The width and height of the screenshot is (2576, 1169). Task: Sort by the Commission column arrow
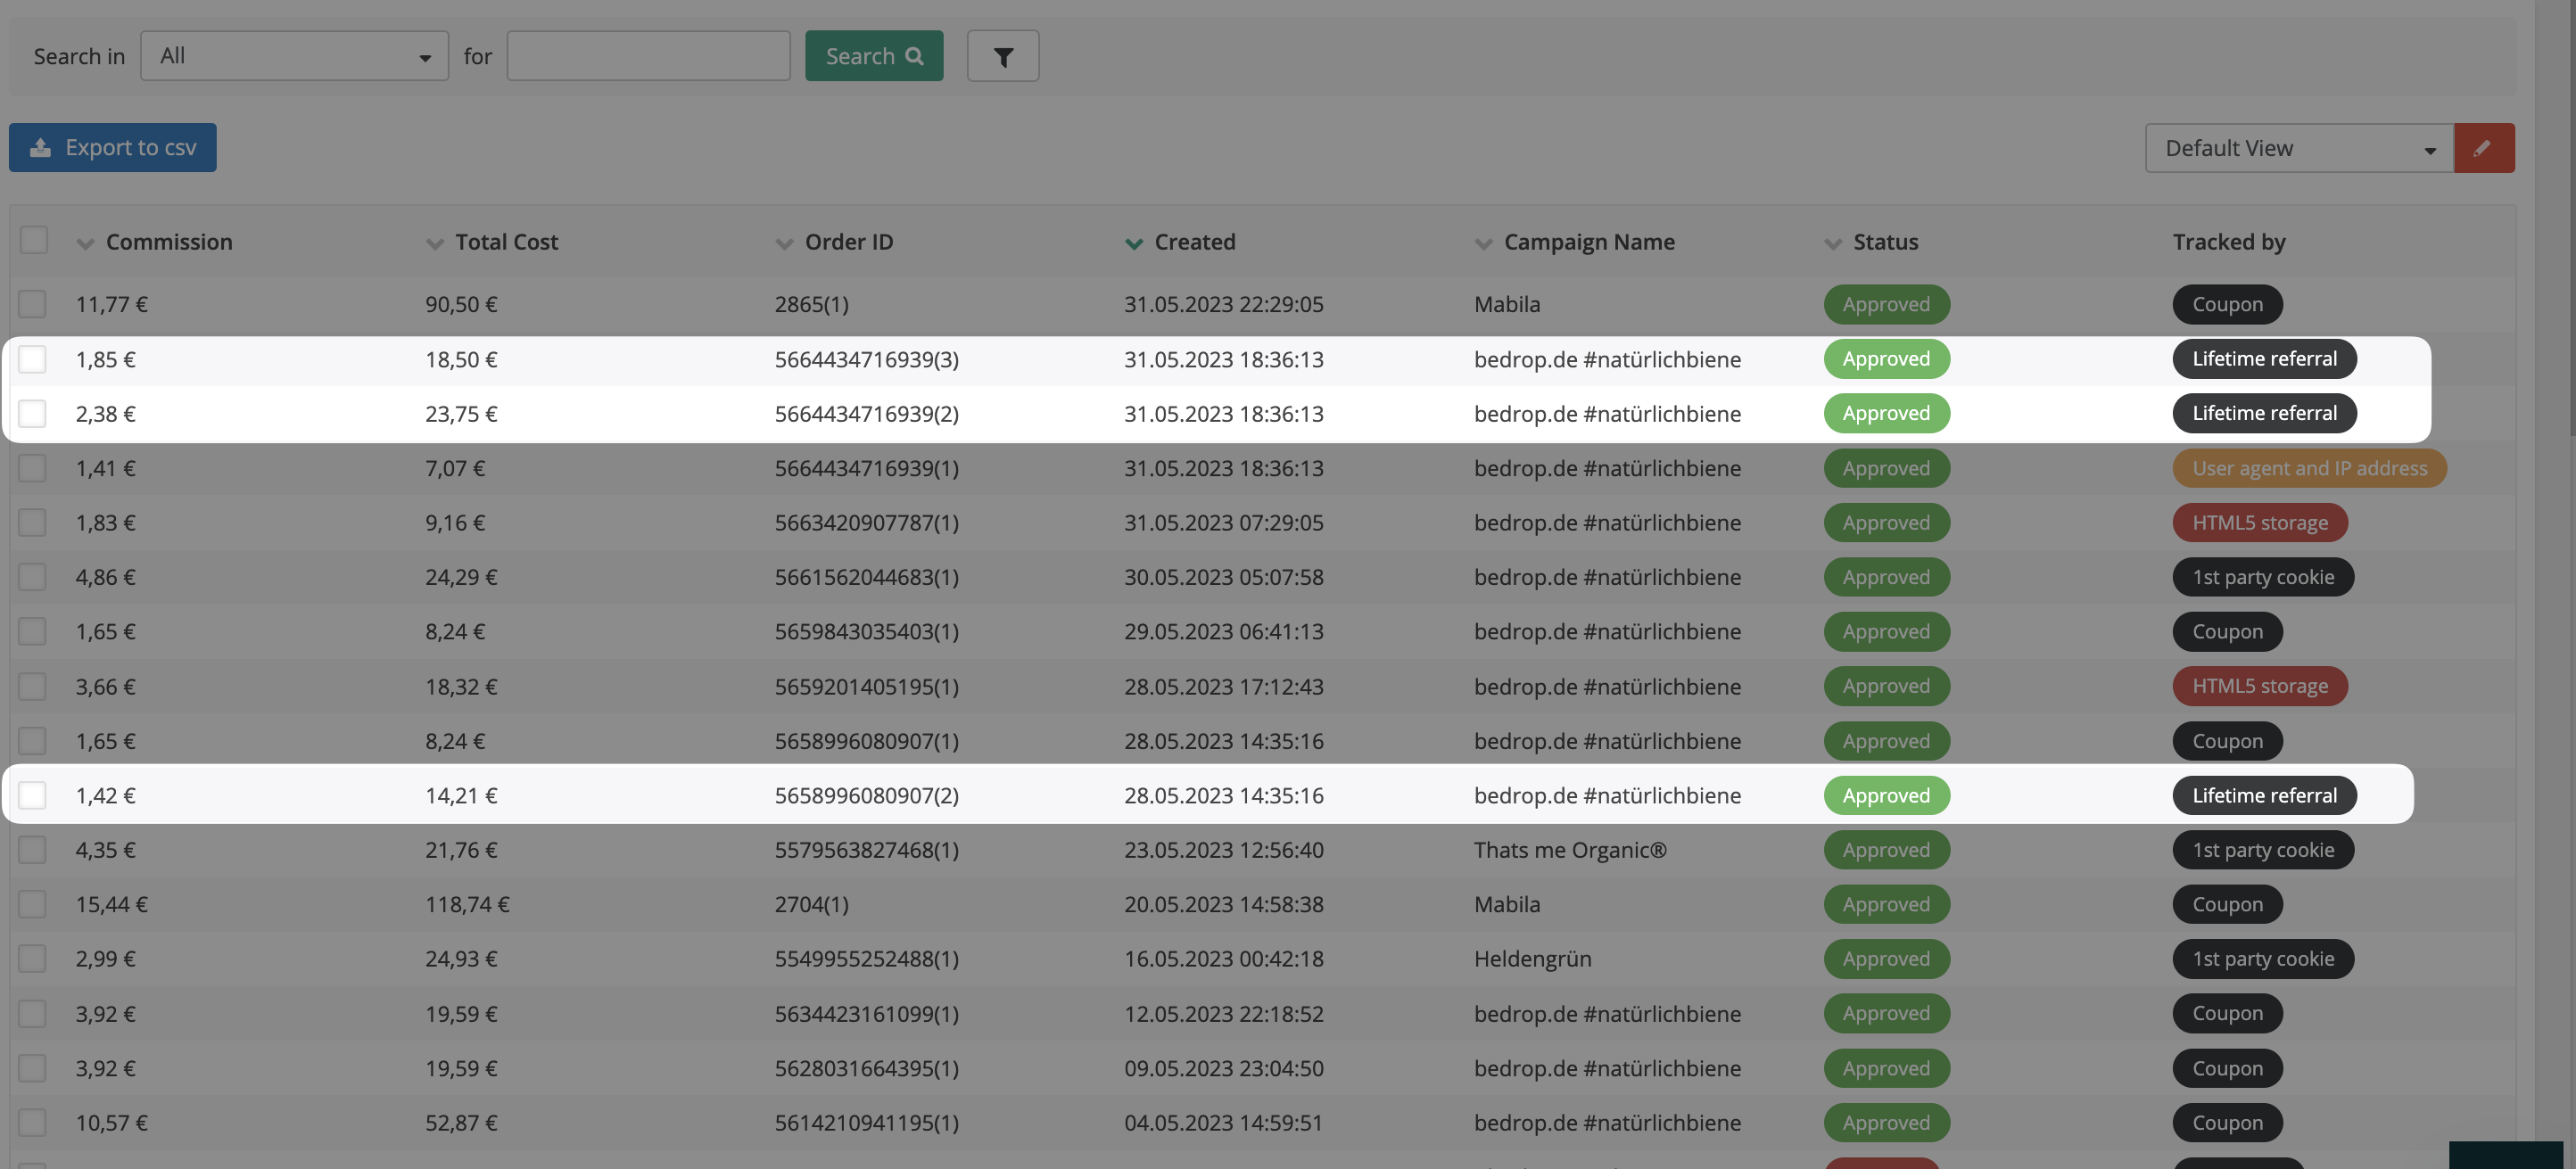point(85,243)
